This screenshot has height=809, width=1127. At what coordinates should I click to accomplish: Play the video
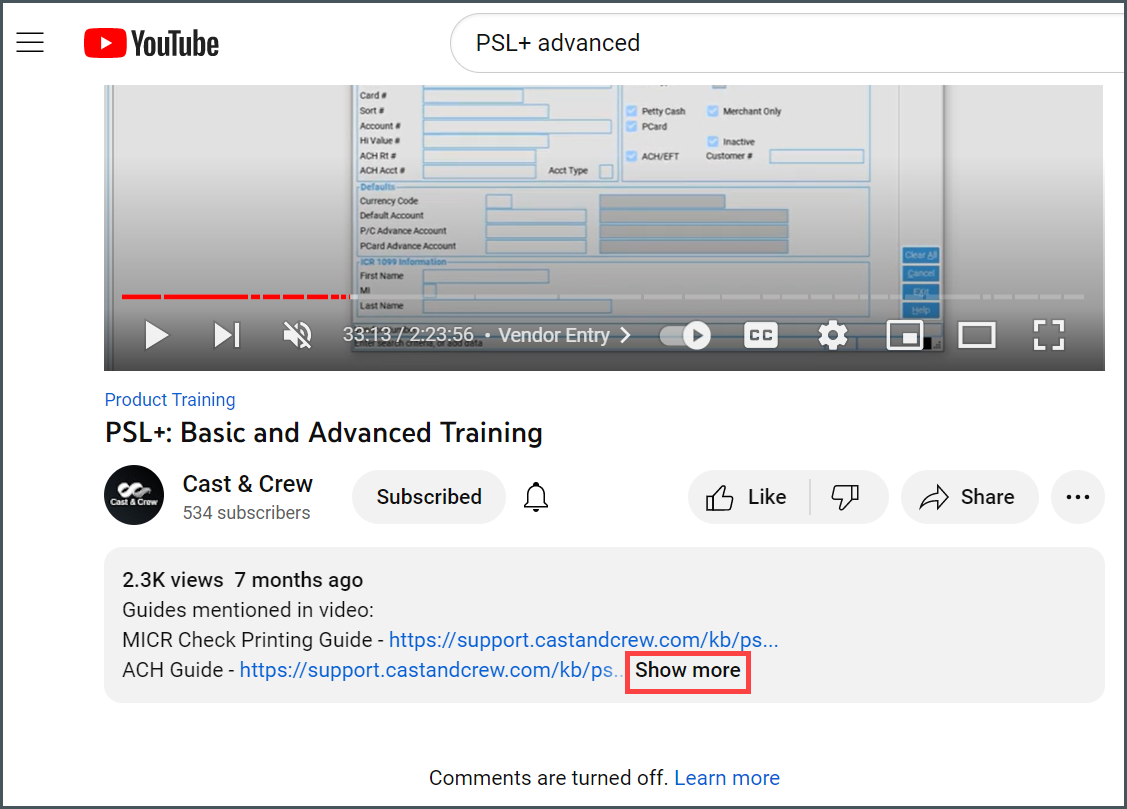click(156, 335)
